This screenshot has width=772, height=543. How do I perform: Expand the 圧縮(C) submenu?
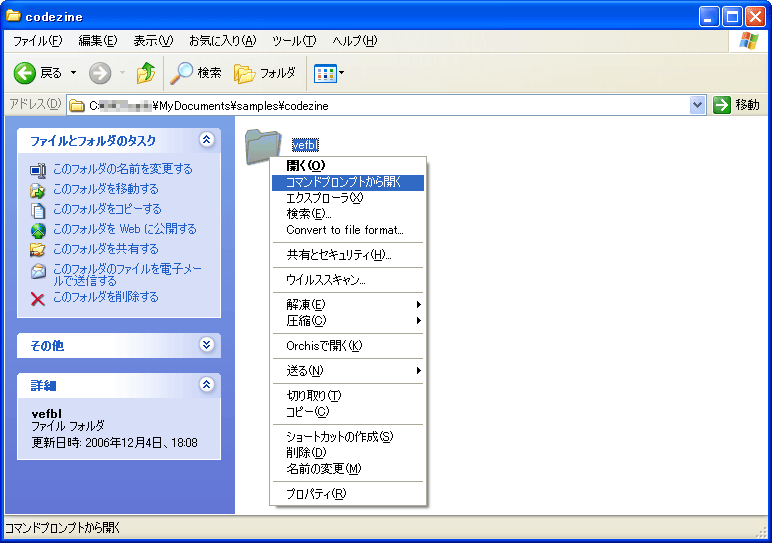click(x=348, y=321)
